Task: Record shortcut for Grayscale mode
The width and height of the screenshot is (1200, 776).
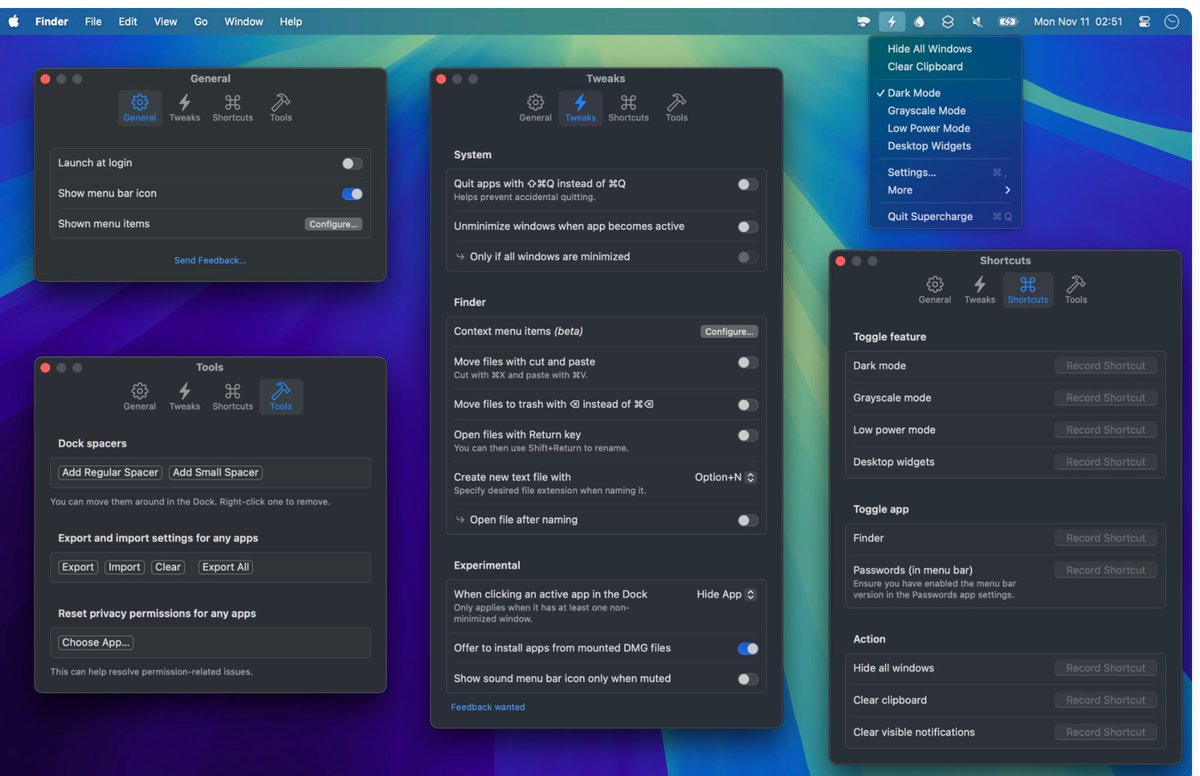Action: (1106, 398)
